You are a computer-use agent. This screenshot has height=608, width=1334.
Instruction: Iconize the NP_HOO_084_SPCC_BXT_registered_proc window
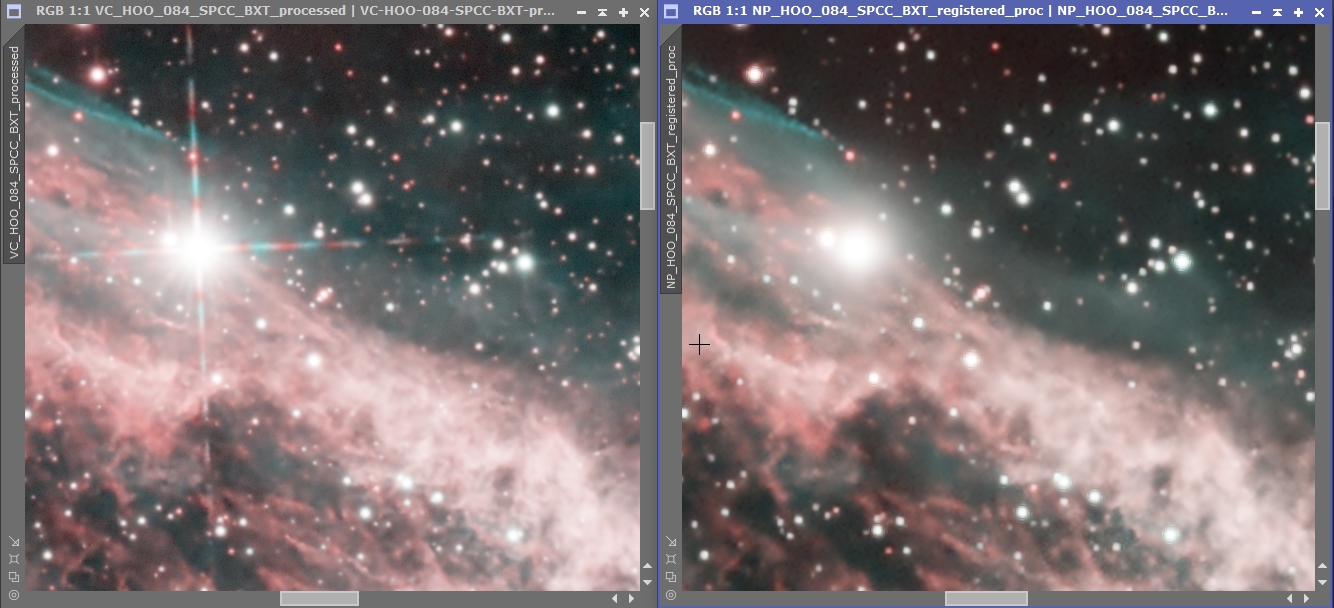point(1258,13)
